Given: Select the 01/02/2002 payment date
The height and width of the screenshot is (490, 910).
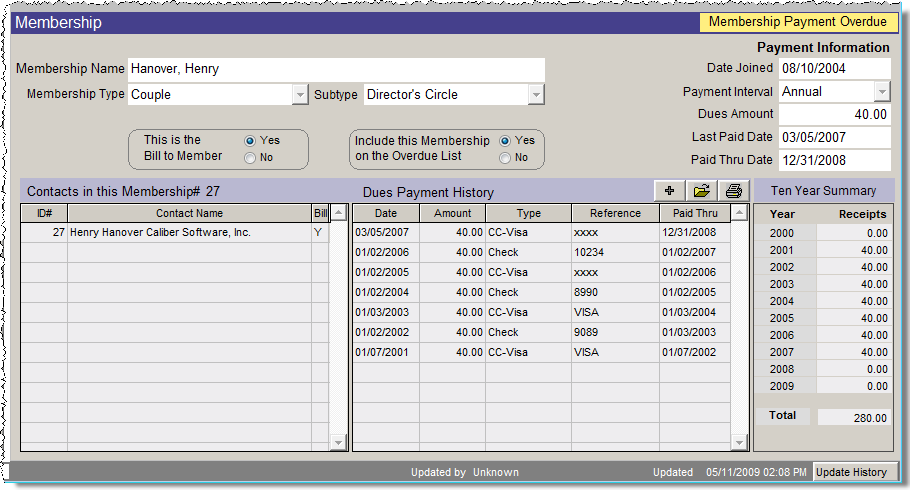Looking at the screenshot, I should [x=382, y=333].
